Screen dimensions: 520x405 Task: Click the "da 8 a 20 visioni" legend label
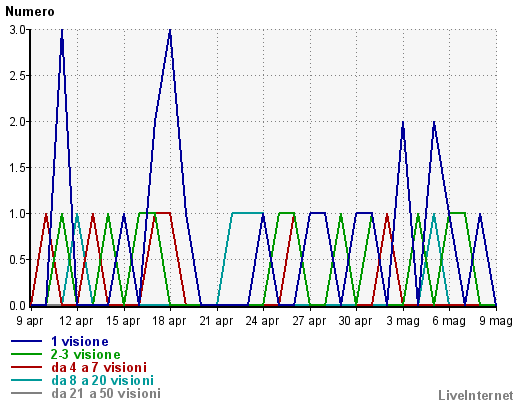102,380
